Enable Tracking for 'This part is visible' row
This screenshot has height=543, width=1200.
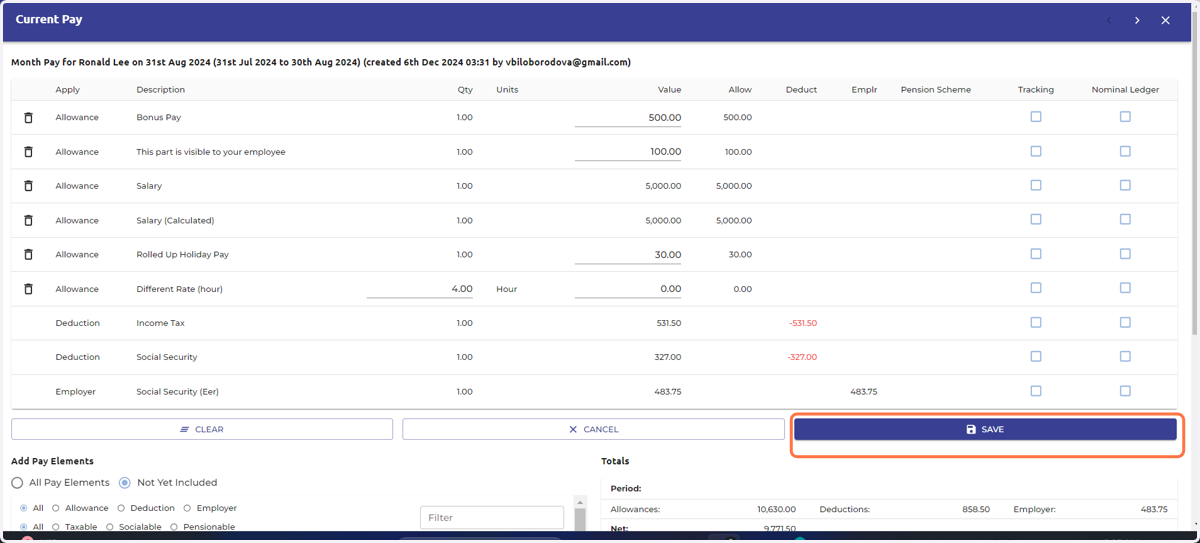click(1036, 151)
